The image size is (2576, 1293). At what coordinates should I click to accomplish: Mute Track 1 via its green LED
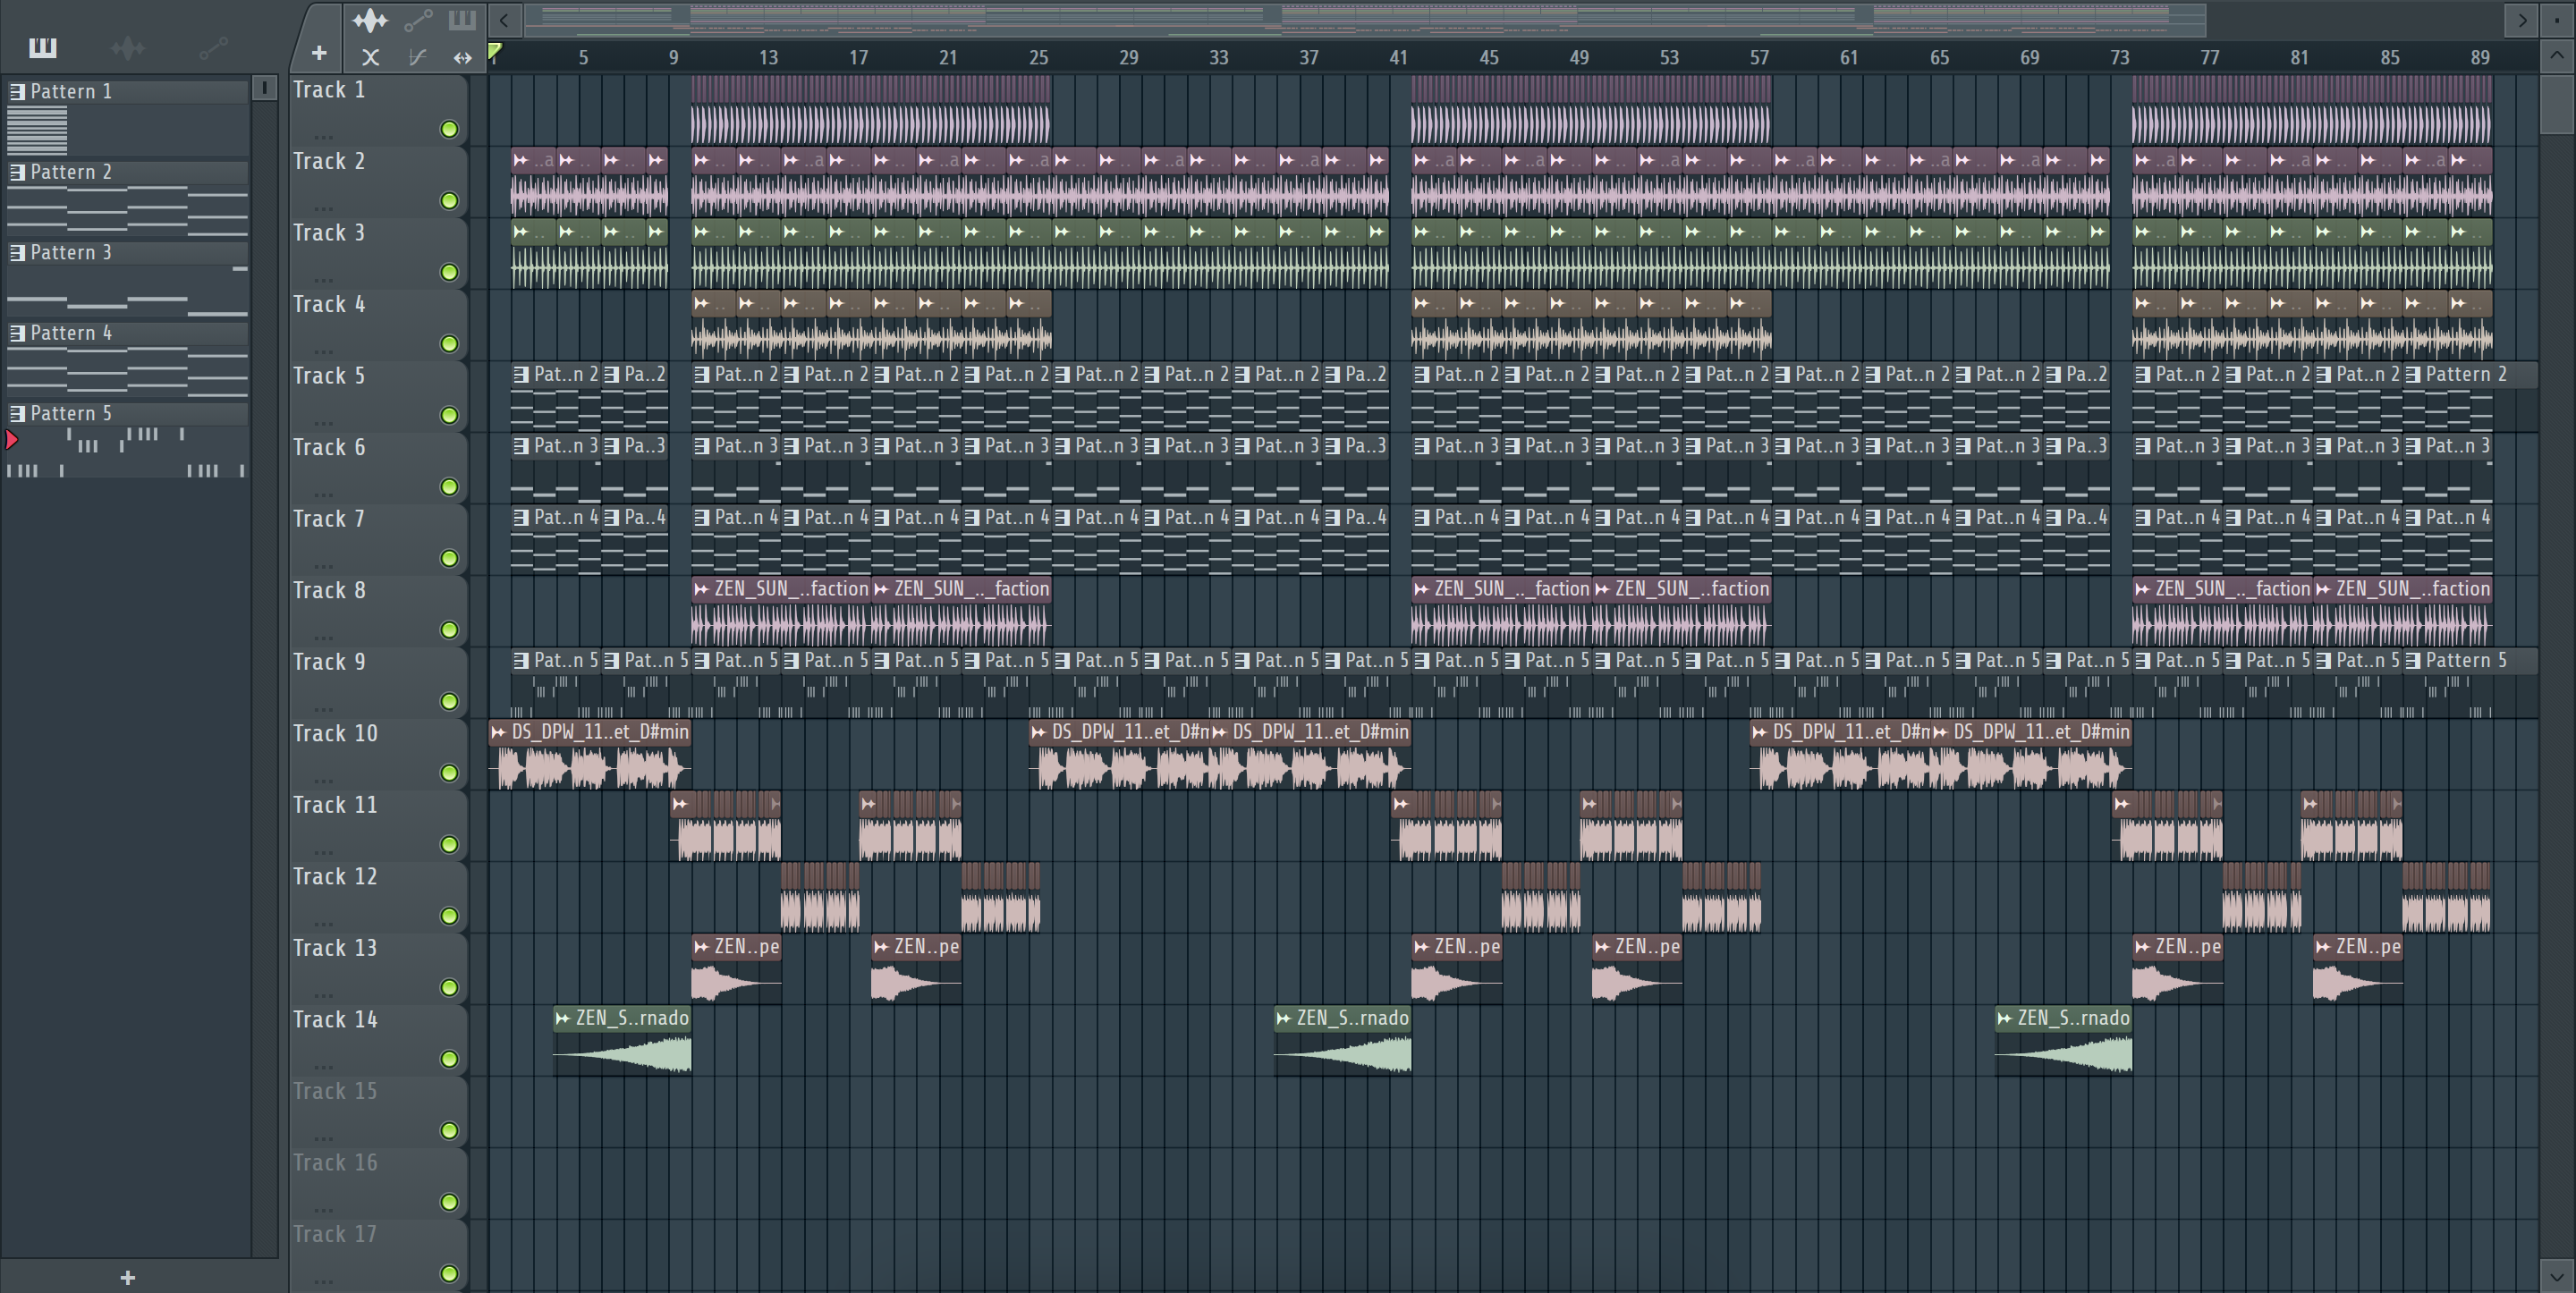tap(449, 129)
